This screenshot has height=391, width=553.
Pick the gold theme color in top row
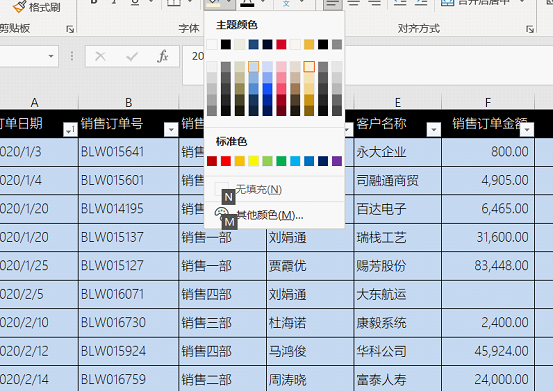[x=309, y=44]
